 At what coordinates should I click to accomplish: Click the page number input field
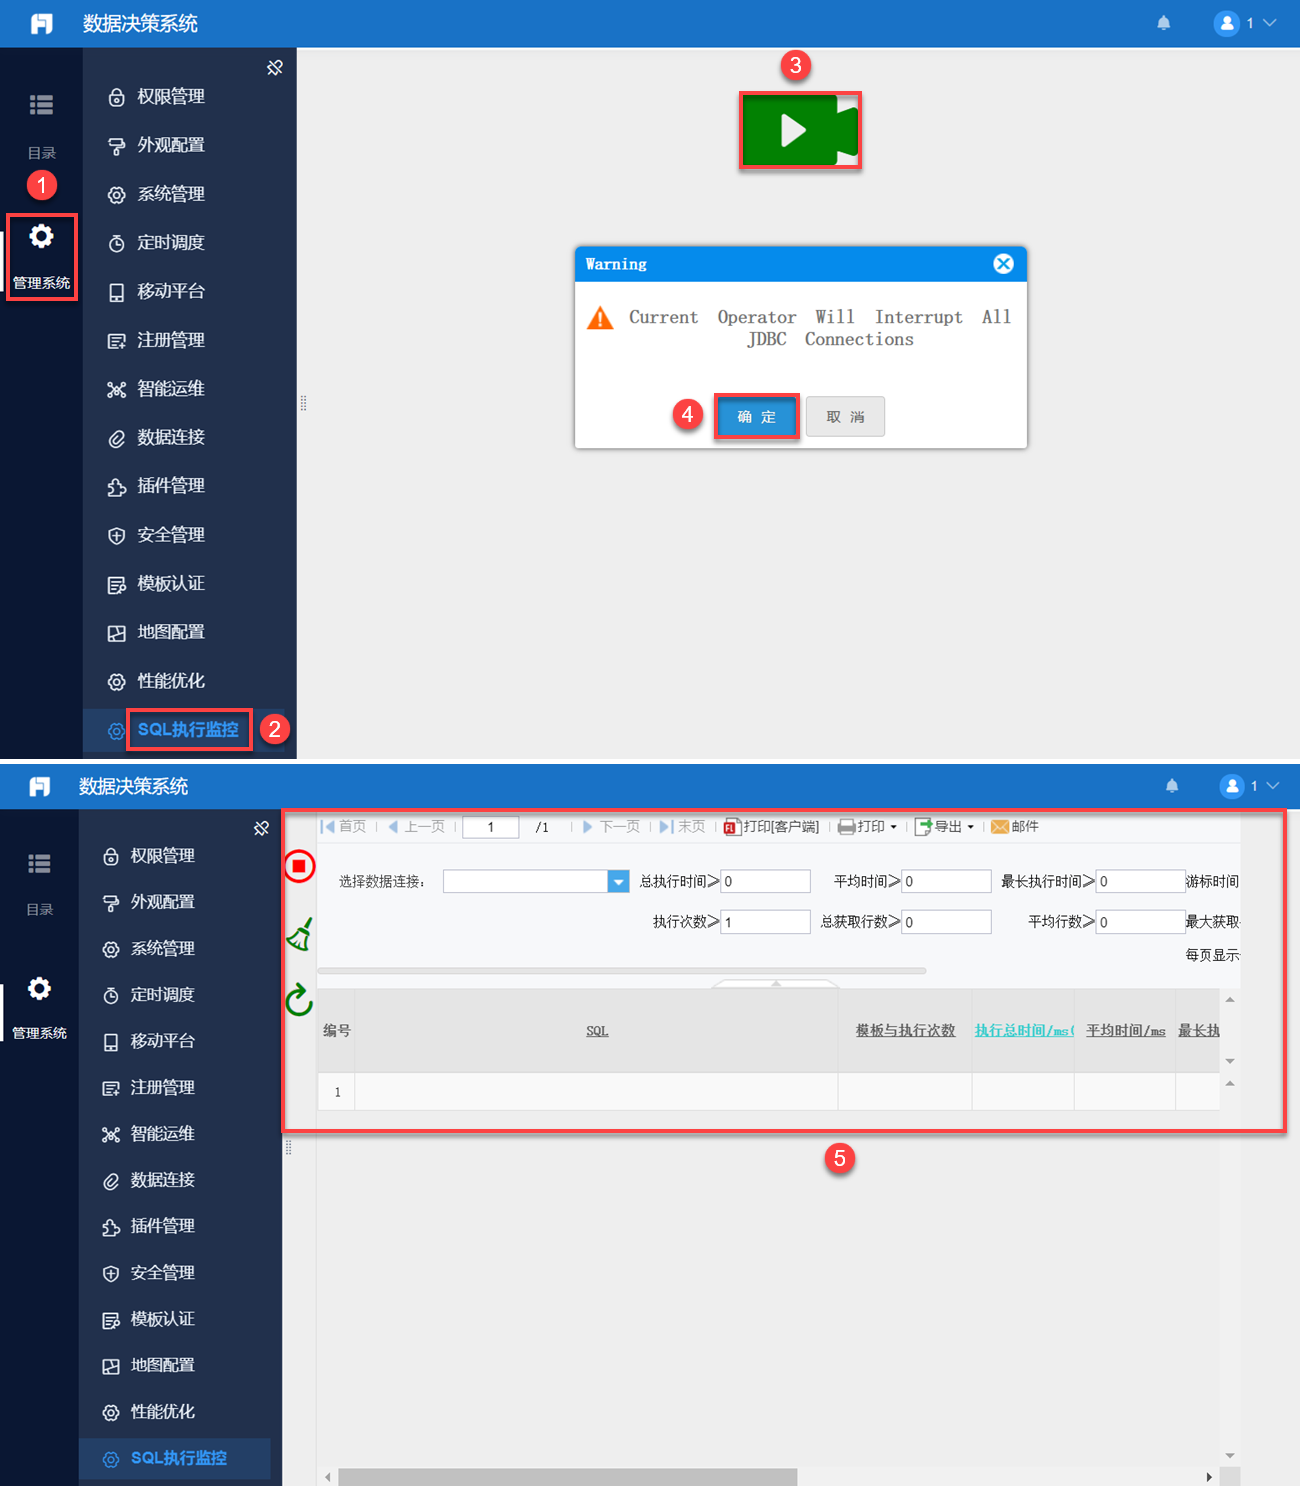click(x=490, y=827)
